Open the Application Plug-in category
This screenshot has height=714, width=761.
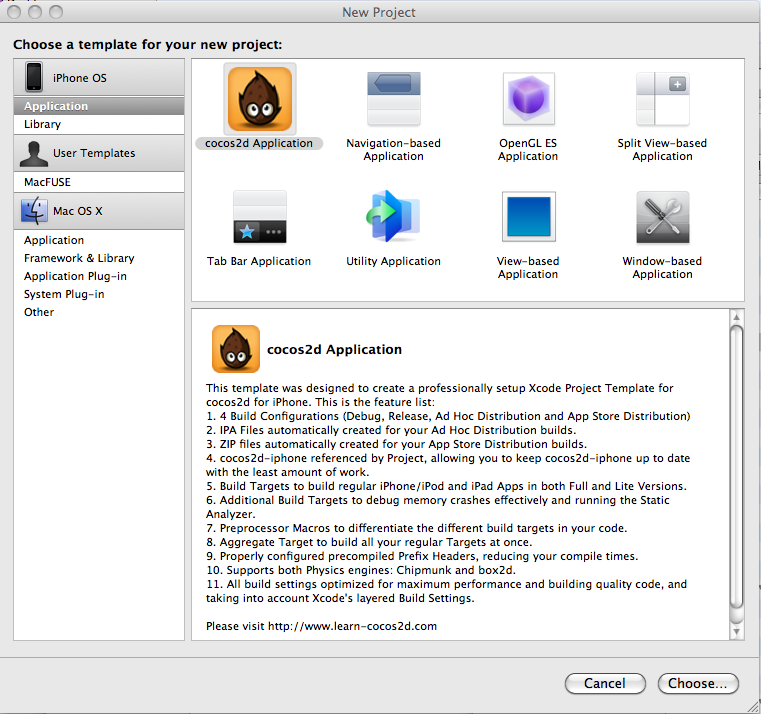click(x=99, y=276)
